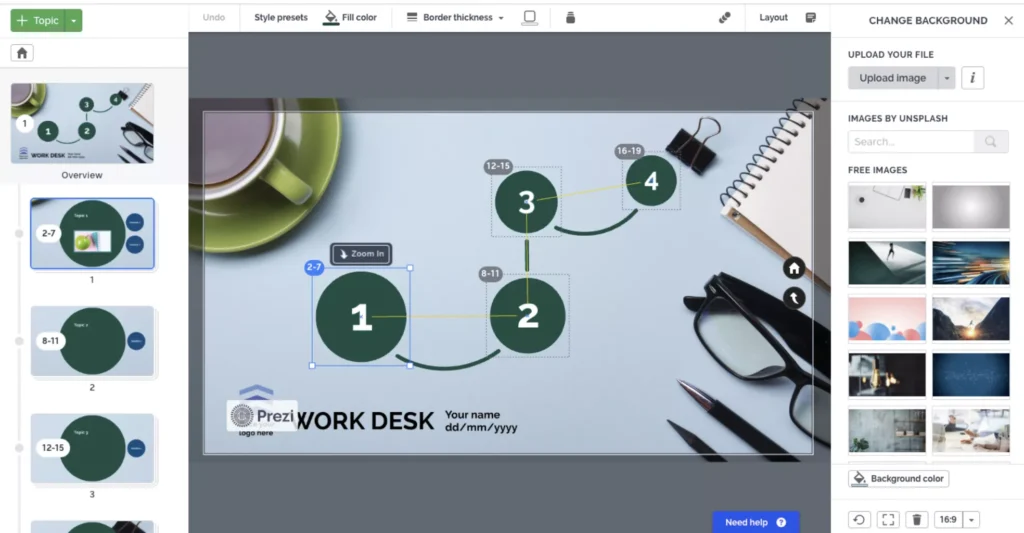Screen dimensions: 1024x533
Task: Click the add Topic button
Action: pos(39,20)
